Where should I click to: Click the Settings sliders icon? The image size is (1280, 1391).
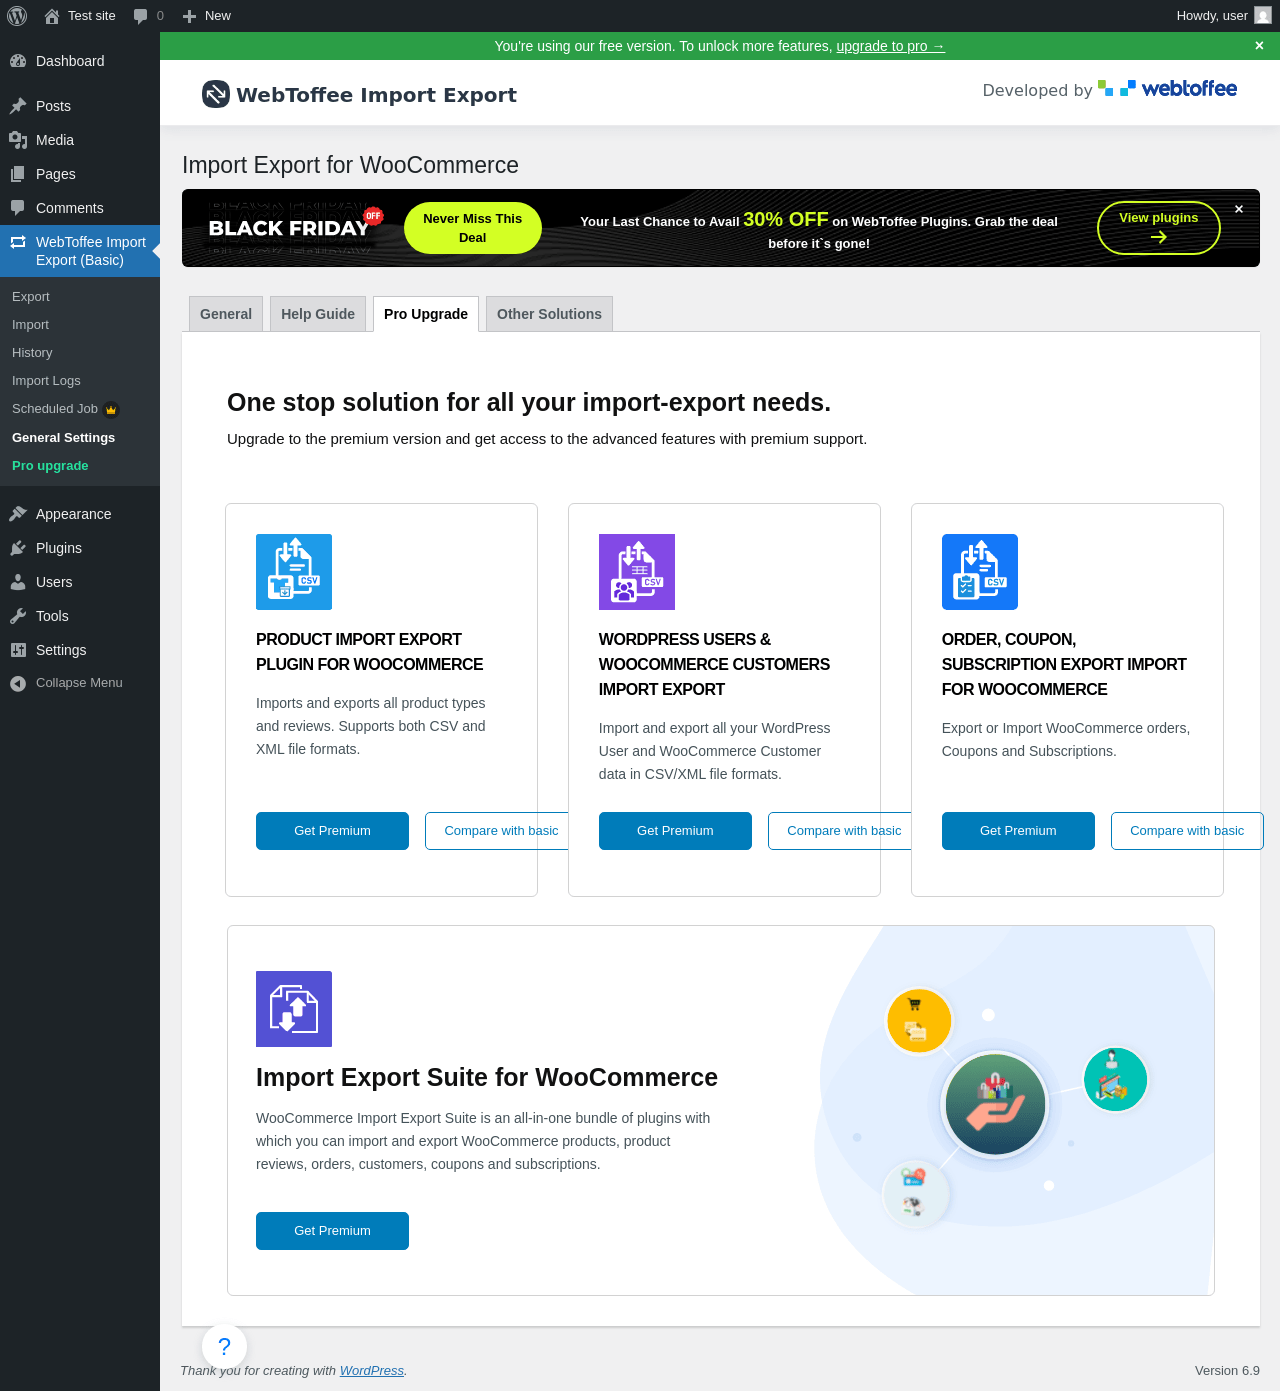coord(18,650)
